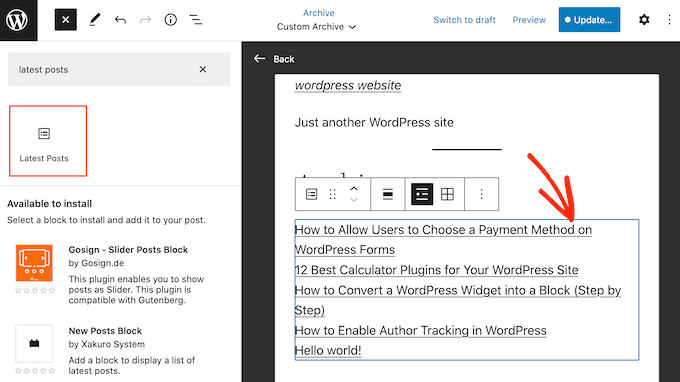
Task: Select Gosign Slider Posts Block title
Action: pos(128,250)
